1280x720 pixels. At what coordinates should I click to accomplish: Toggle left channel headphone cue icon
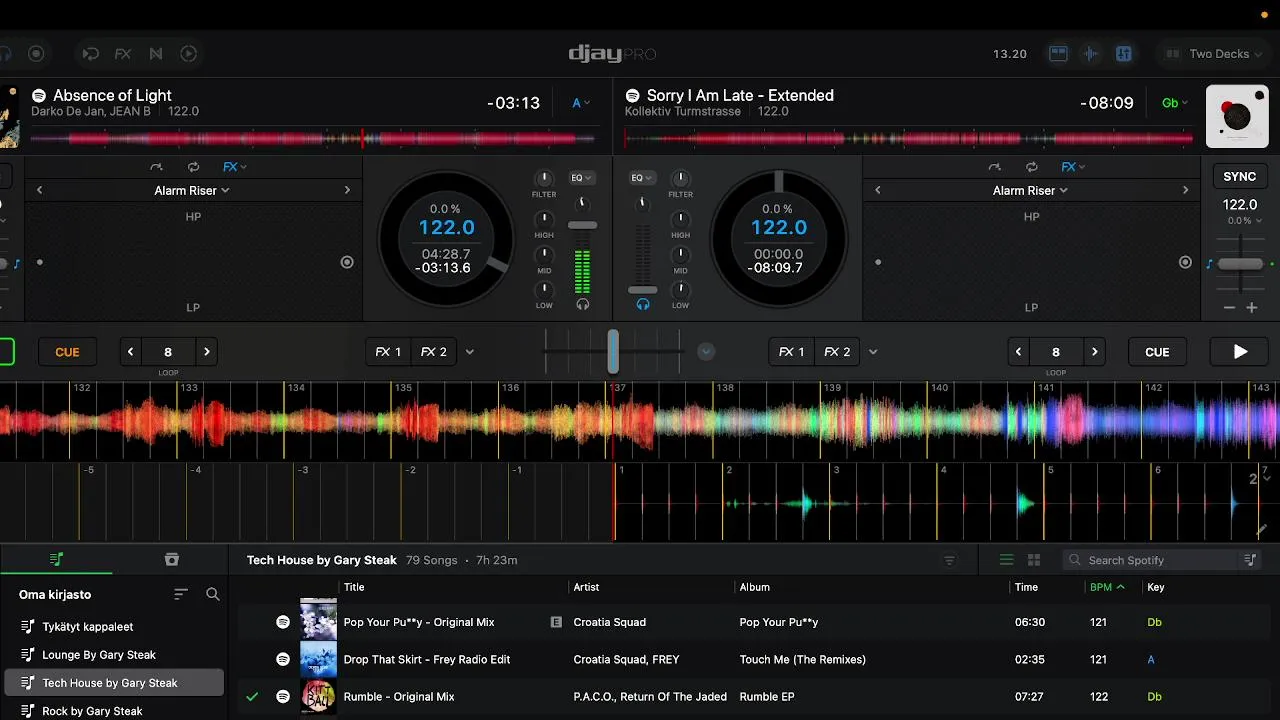point(583,304)
